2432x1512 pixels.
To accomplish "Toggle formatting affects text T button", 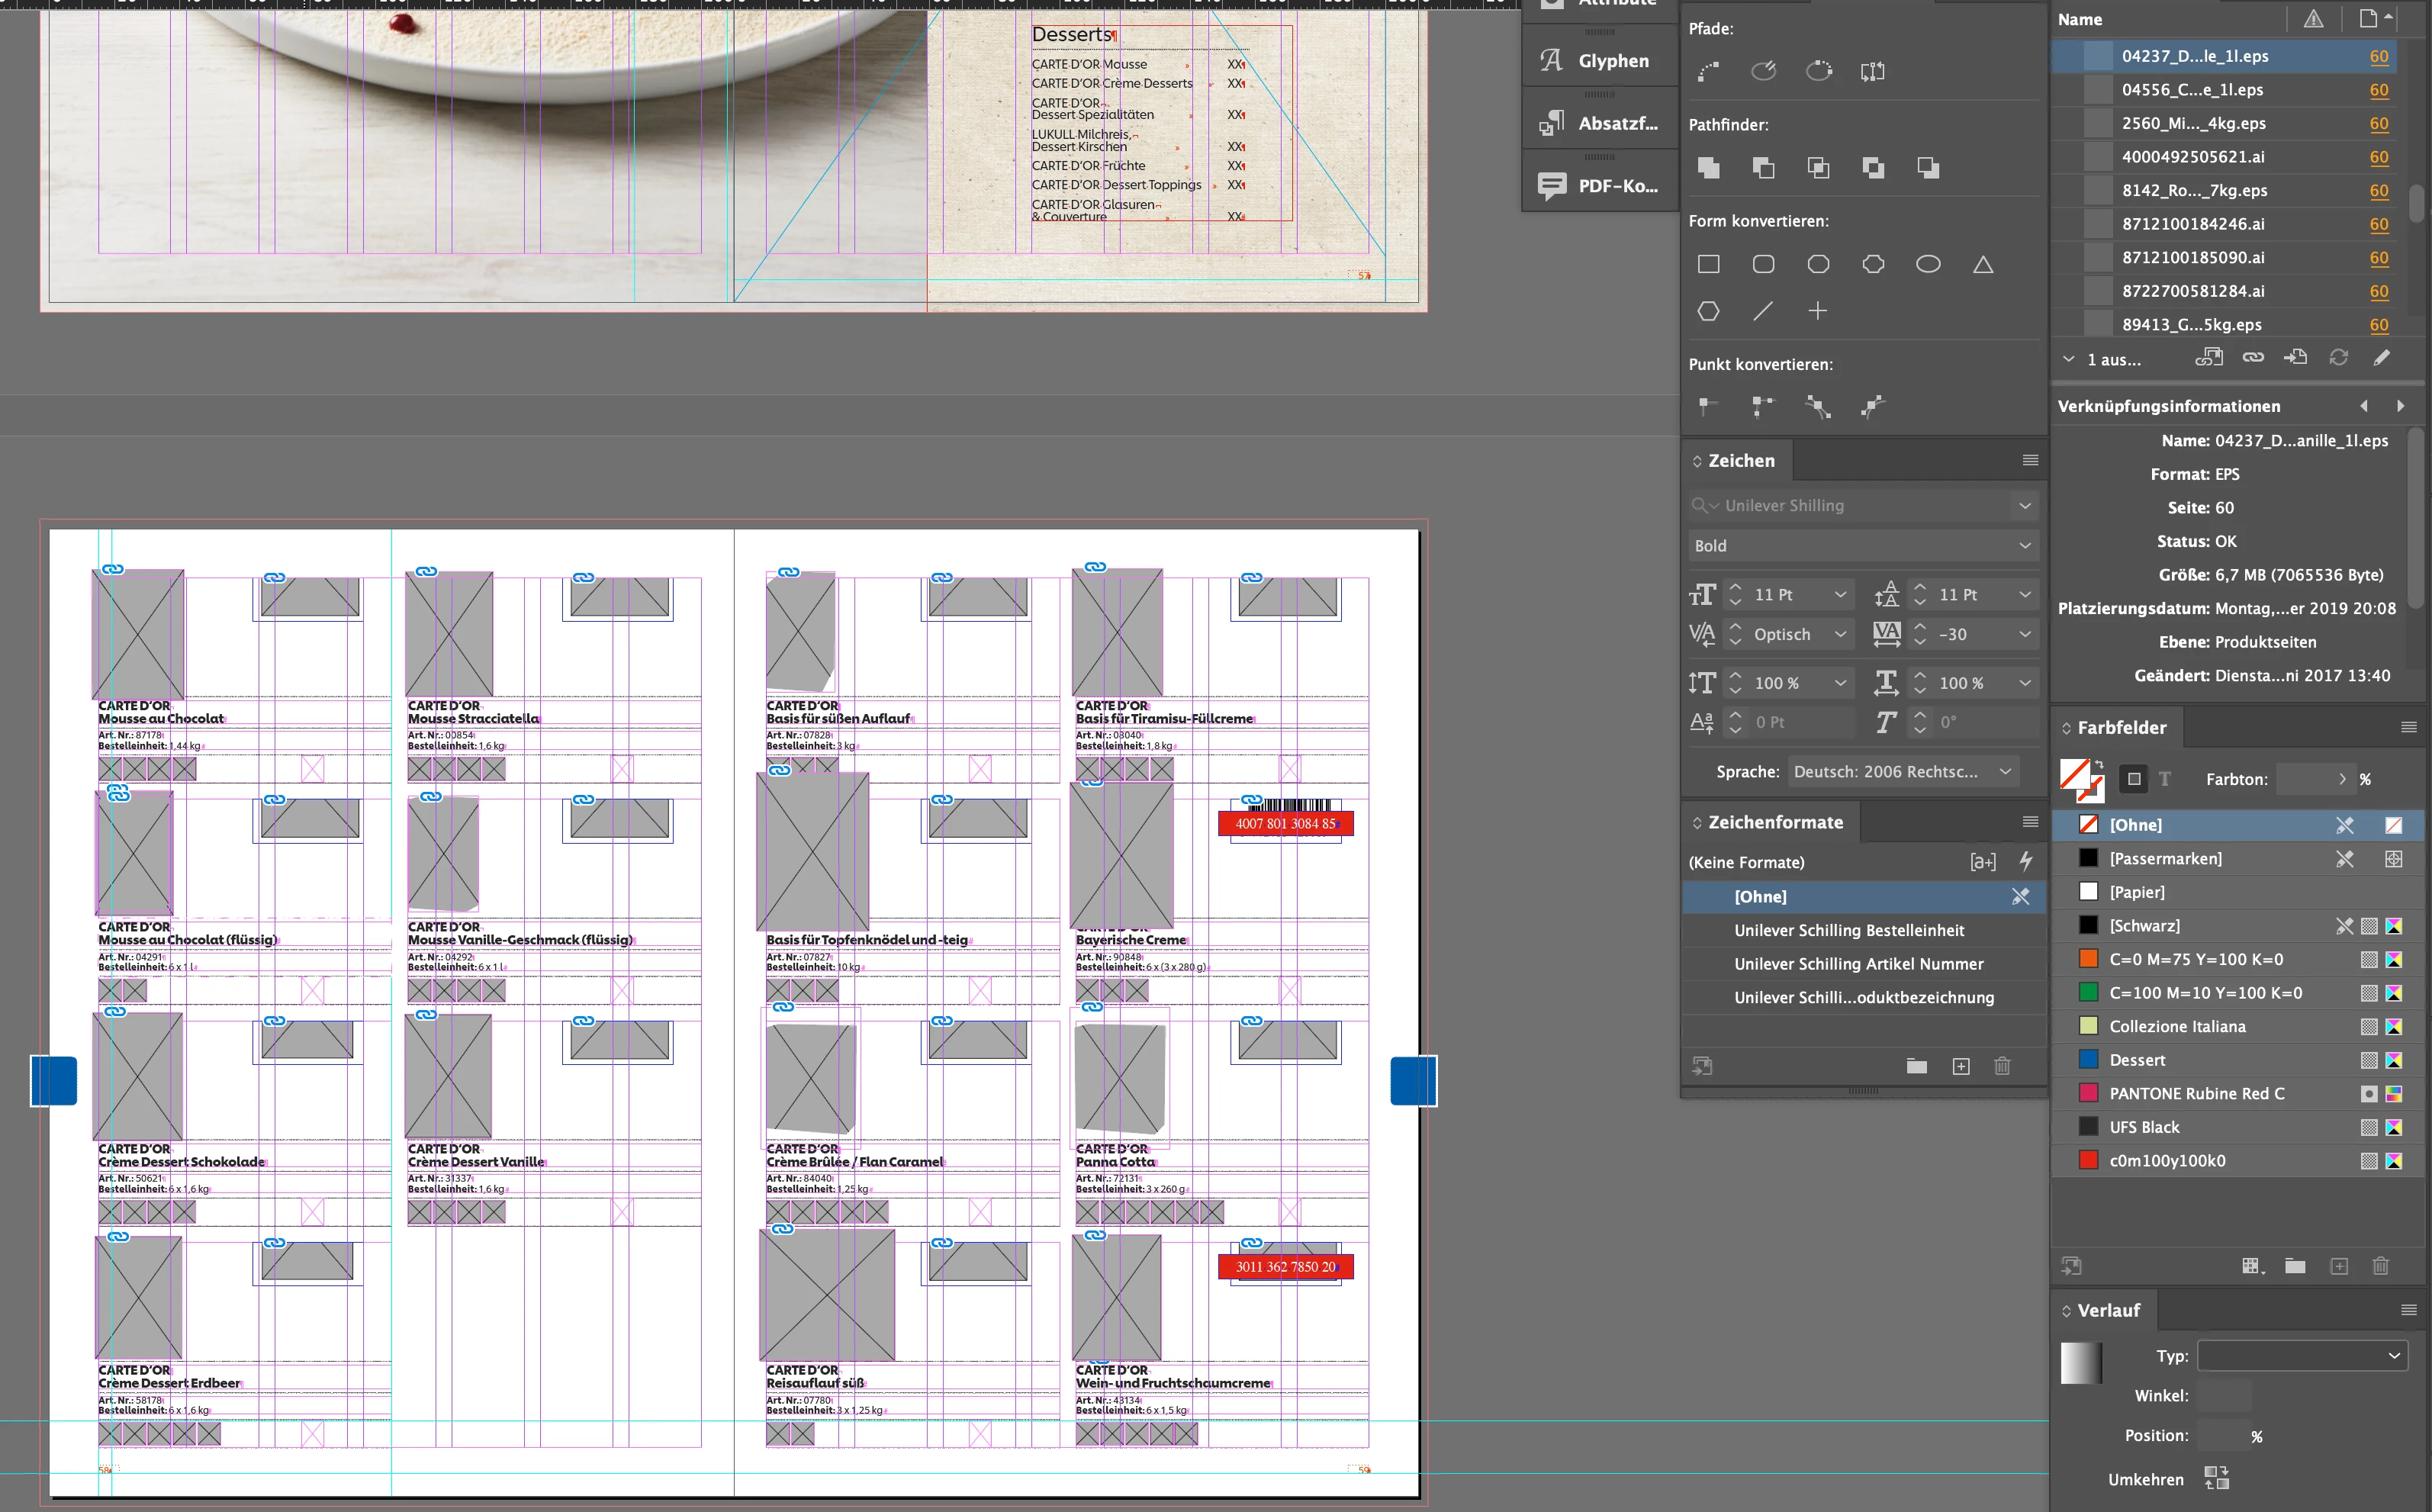I will click(x=2165, y=779).
